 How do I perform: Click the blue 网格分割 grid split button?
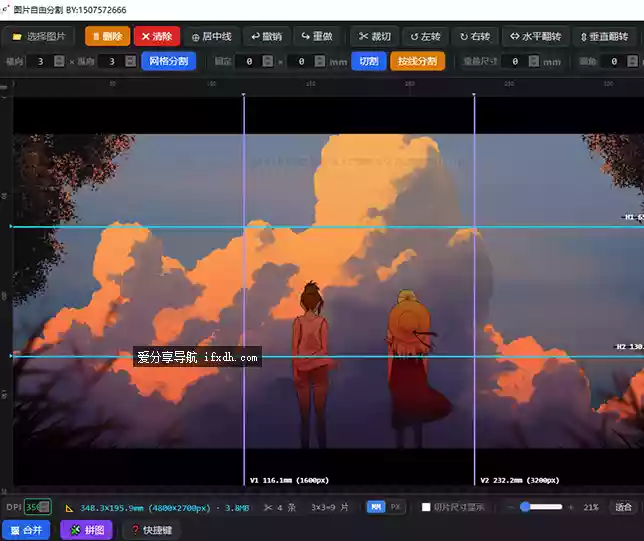point(168,61)
